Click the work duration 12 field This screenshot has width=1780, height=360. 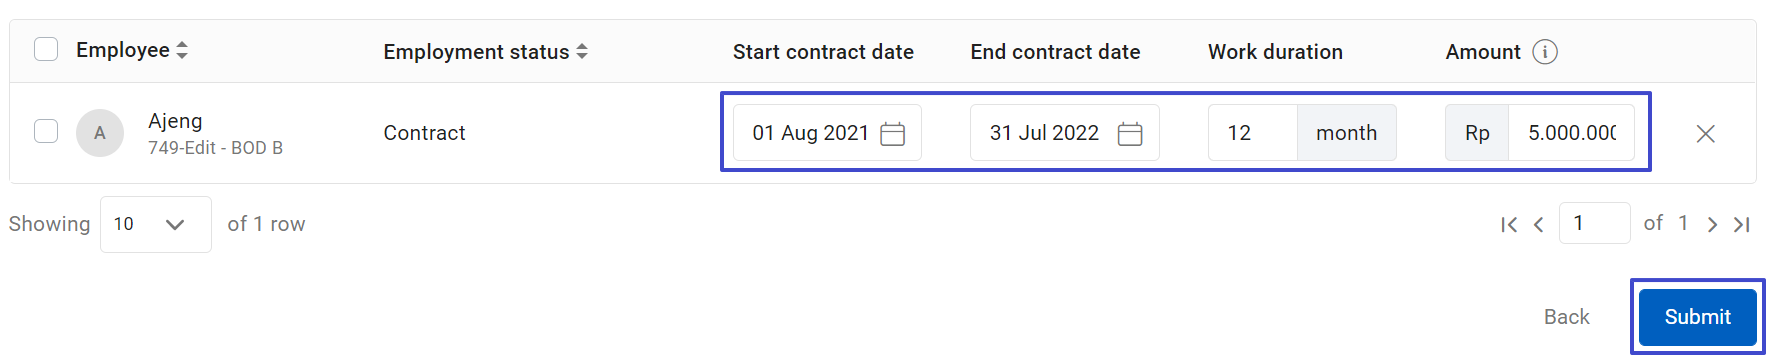pos(1253,133)
